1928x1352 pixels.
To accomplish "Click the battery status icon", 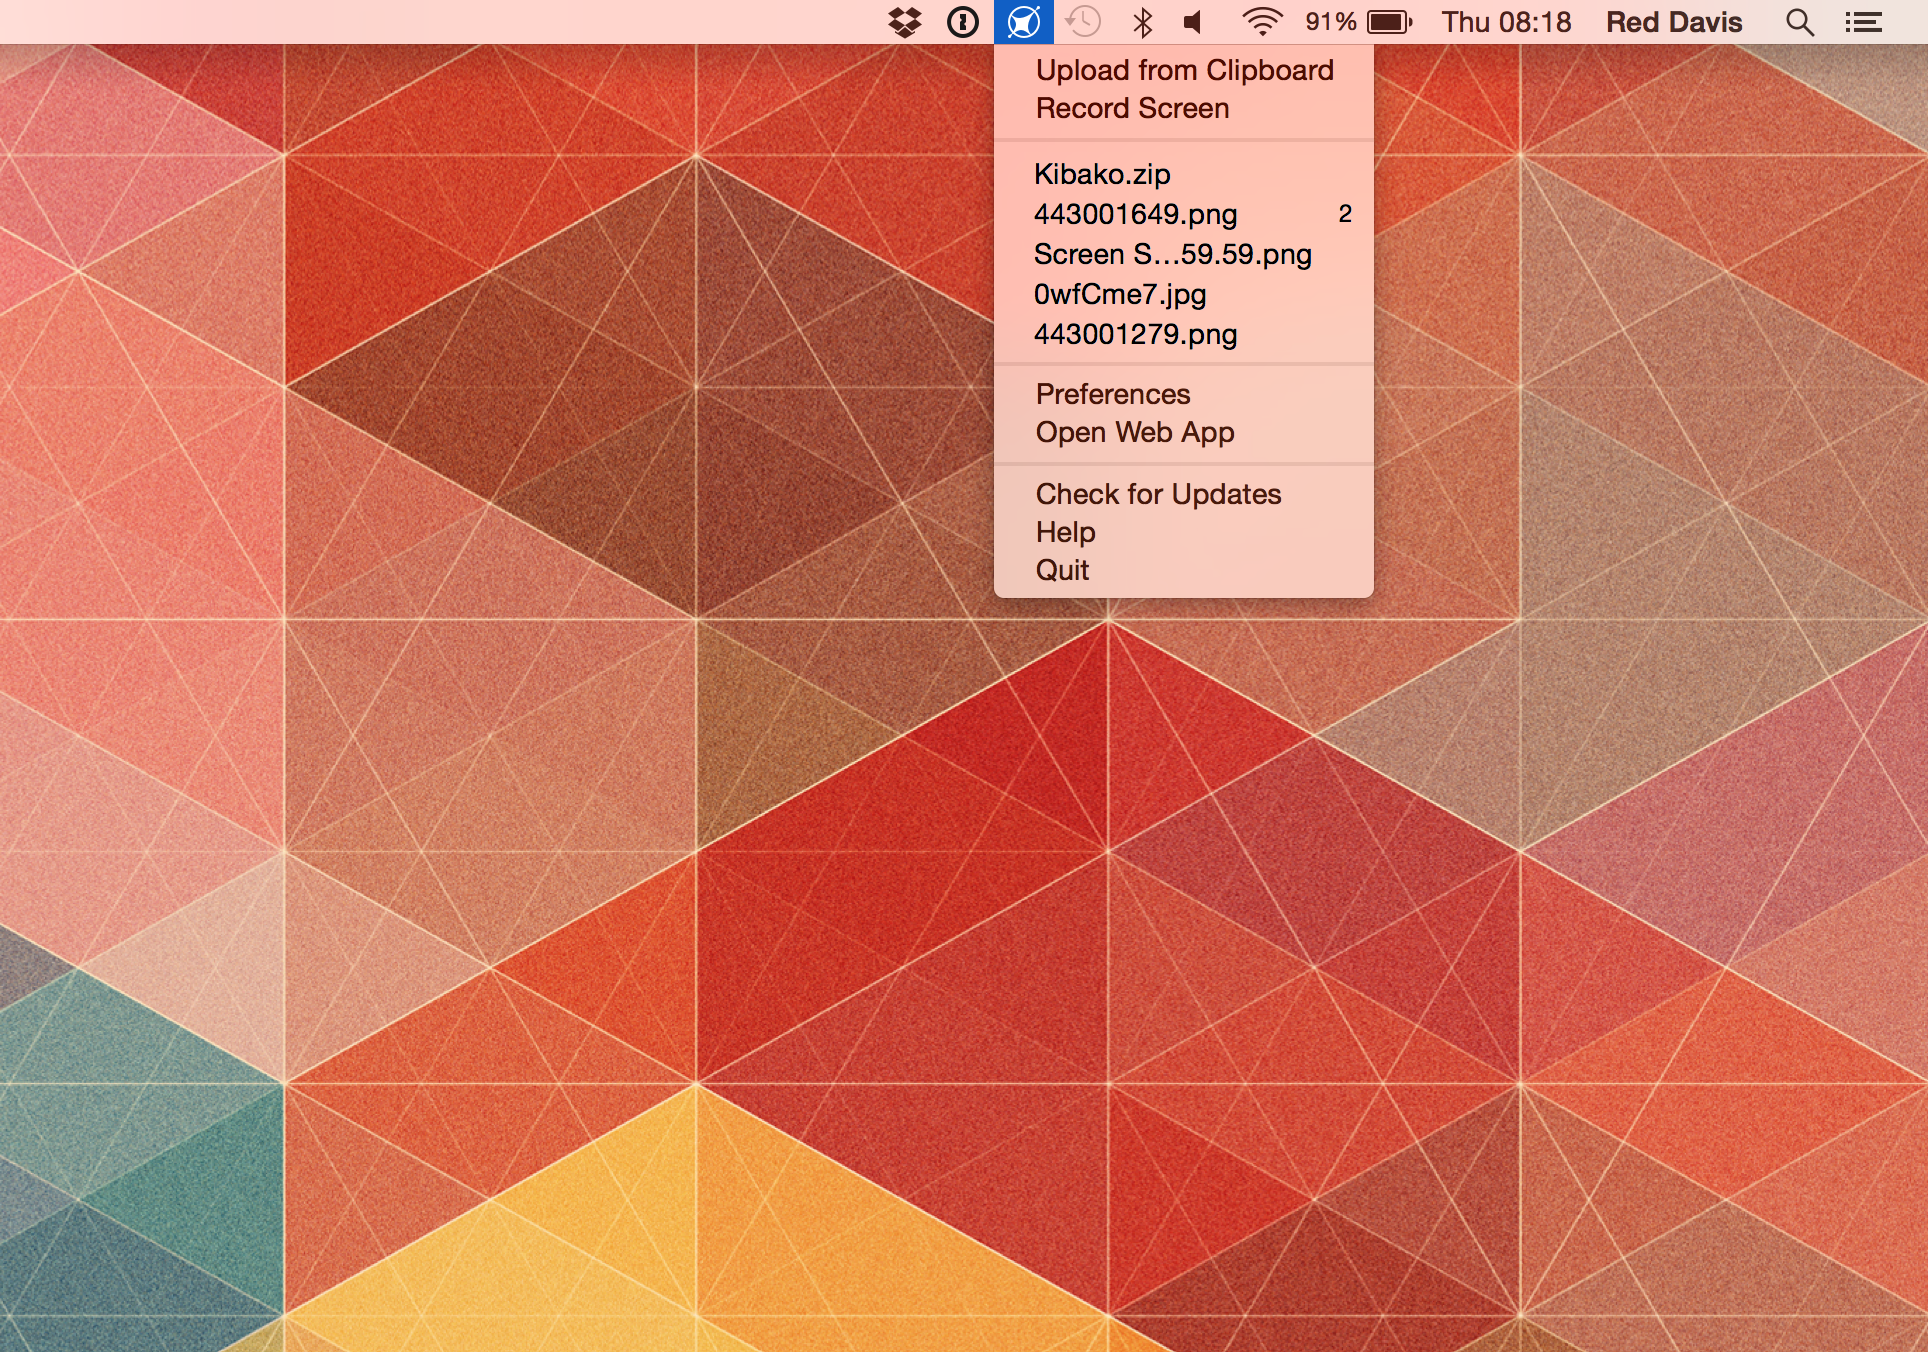I will coord(1389,22).
